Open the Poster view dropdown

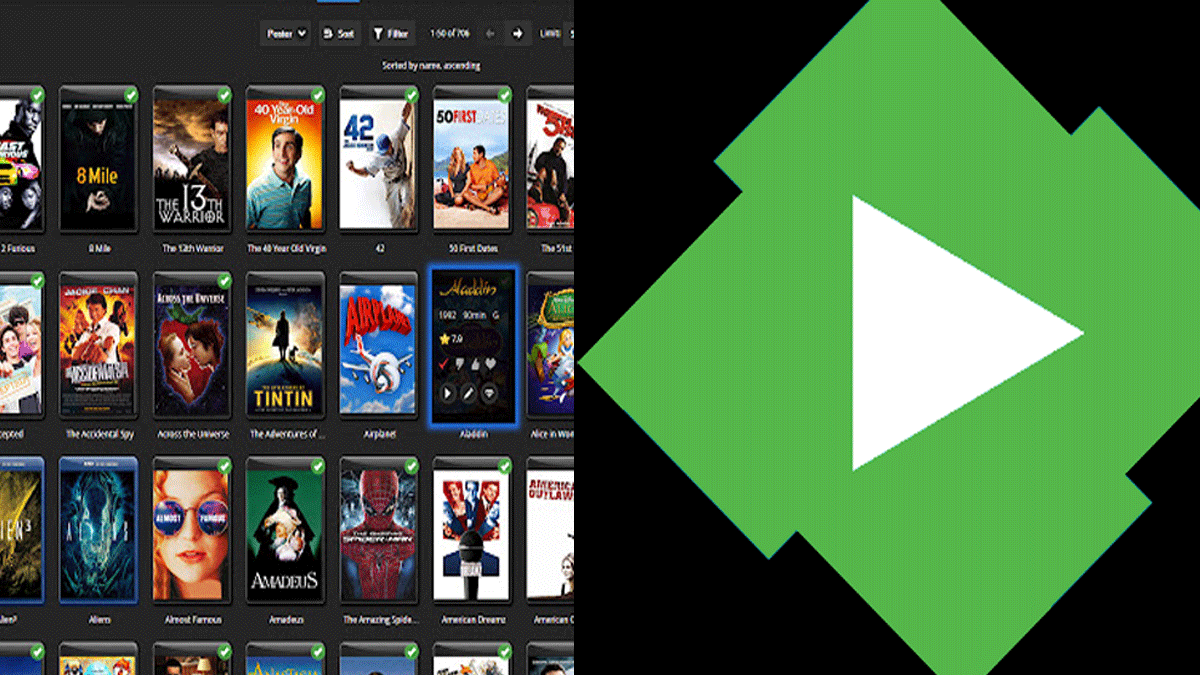click(286, 33)
